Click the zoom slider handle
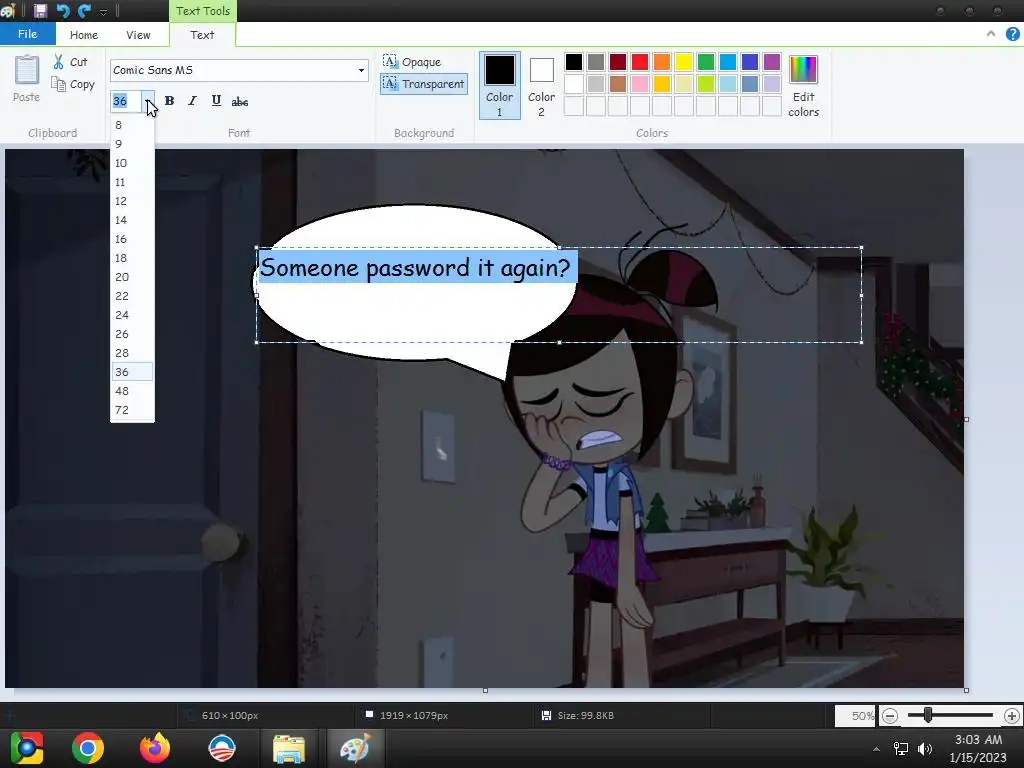1024x768 pixels. point(928,716)
